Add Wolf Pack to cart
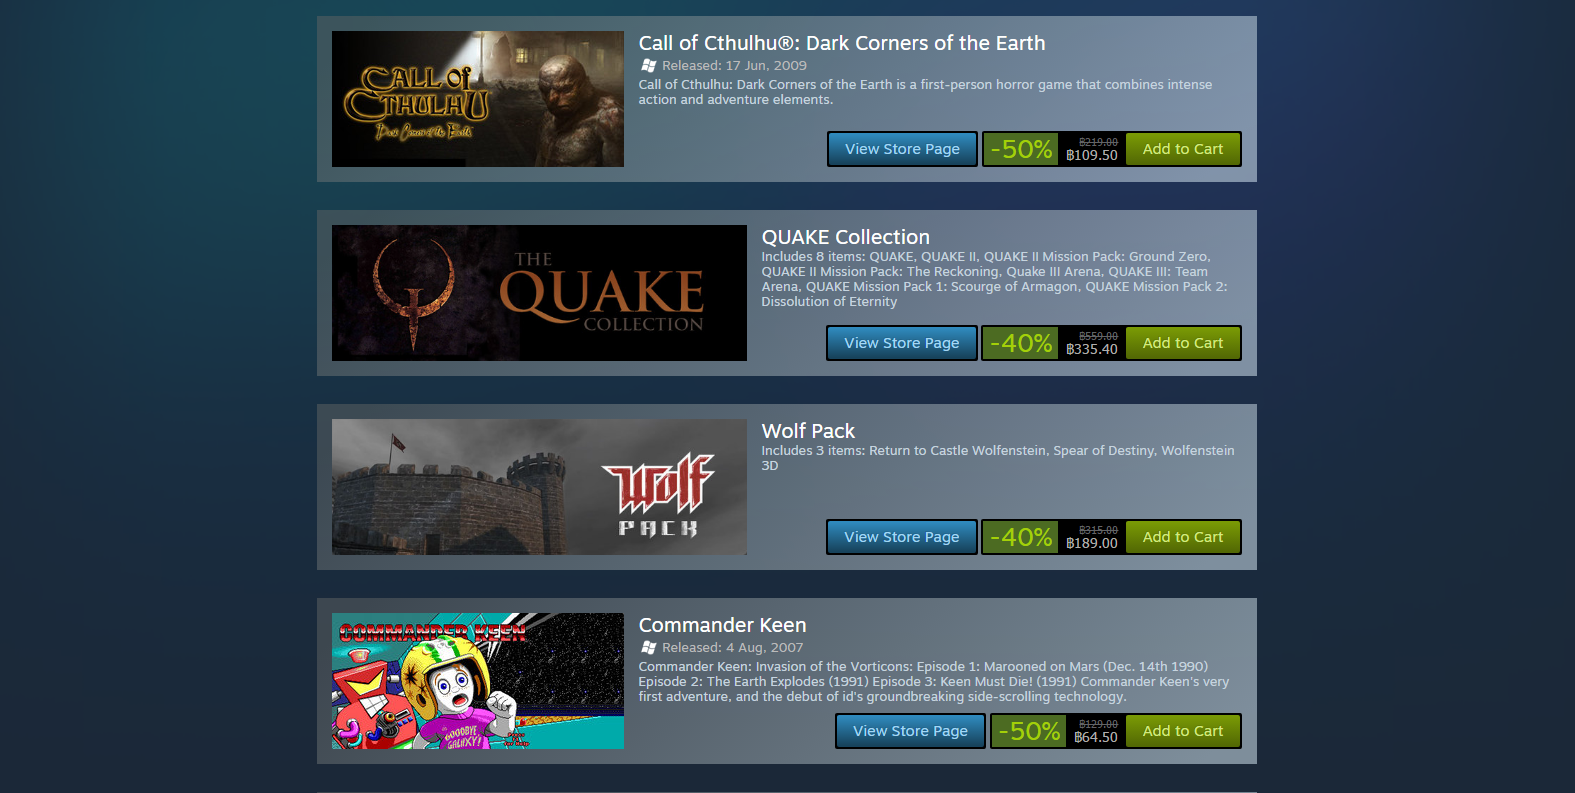This screenshot has height=793, width=1575. (1183, 537)
